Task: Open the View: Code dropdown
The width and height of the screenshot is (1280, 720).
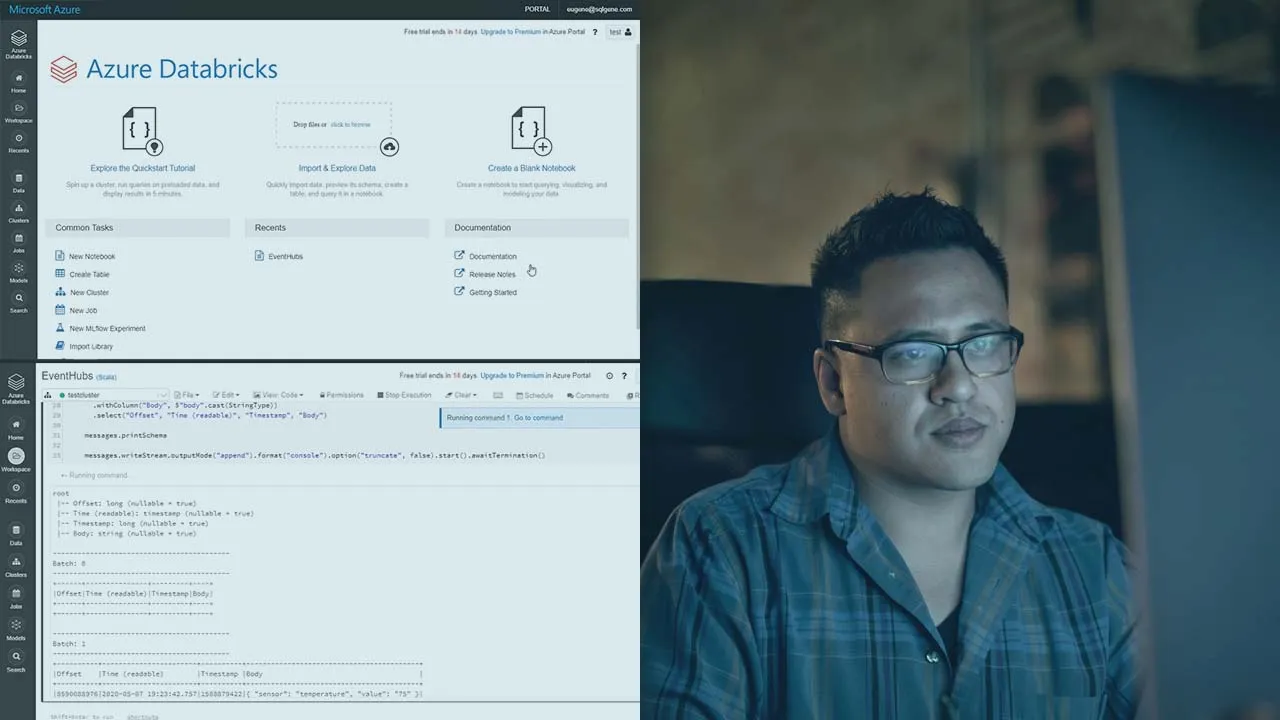Action: [277, 395]
